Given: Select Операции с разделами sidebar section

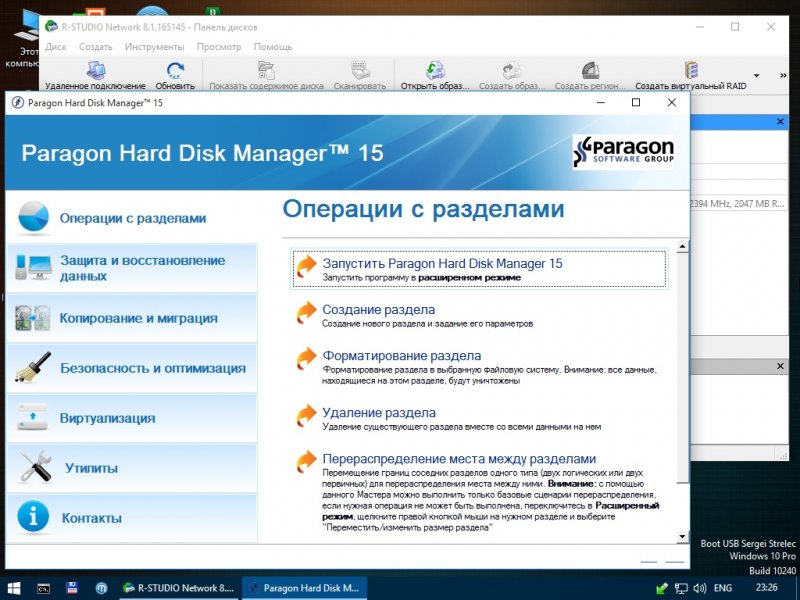Looking at the screenshot, I should (132, 218).
